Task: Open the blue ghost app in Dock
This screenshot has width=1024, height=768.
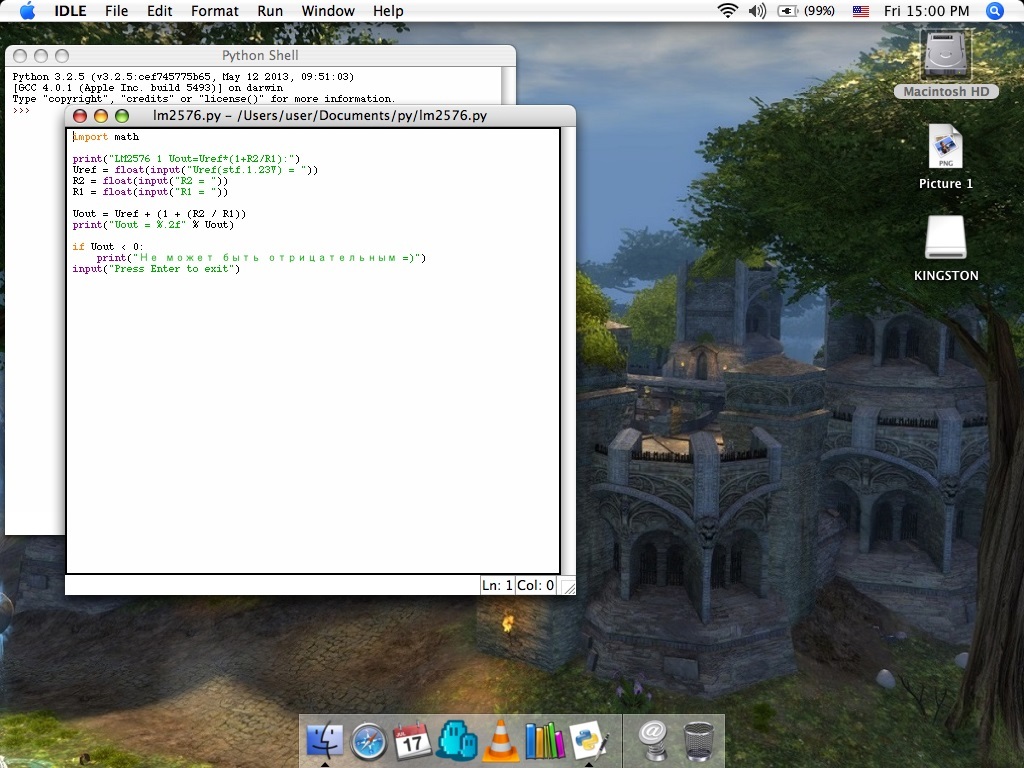Action: [x=456, y=741]
